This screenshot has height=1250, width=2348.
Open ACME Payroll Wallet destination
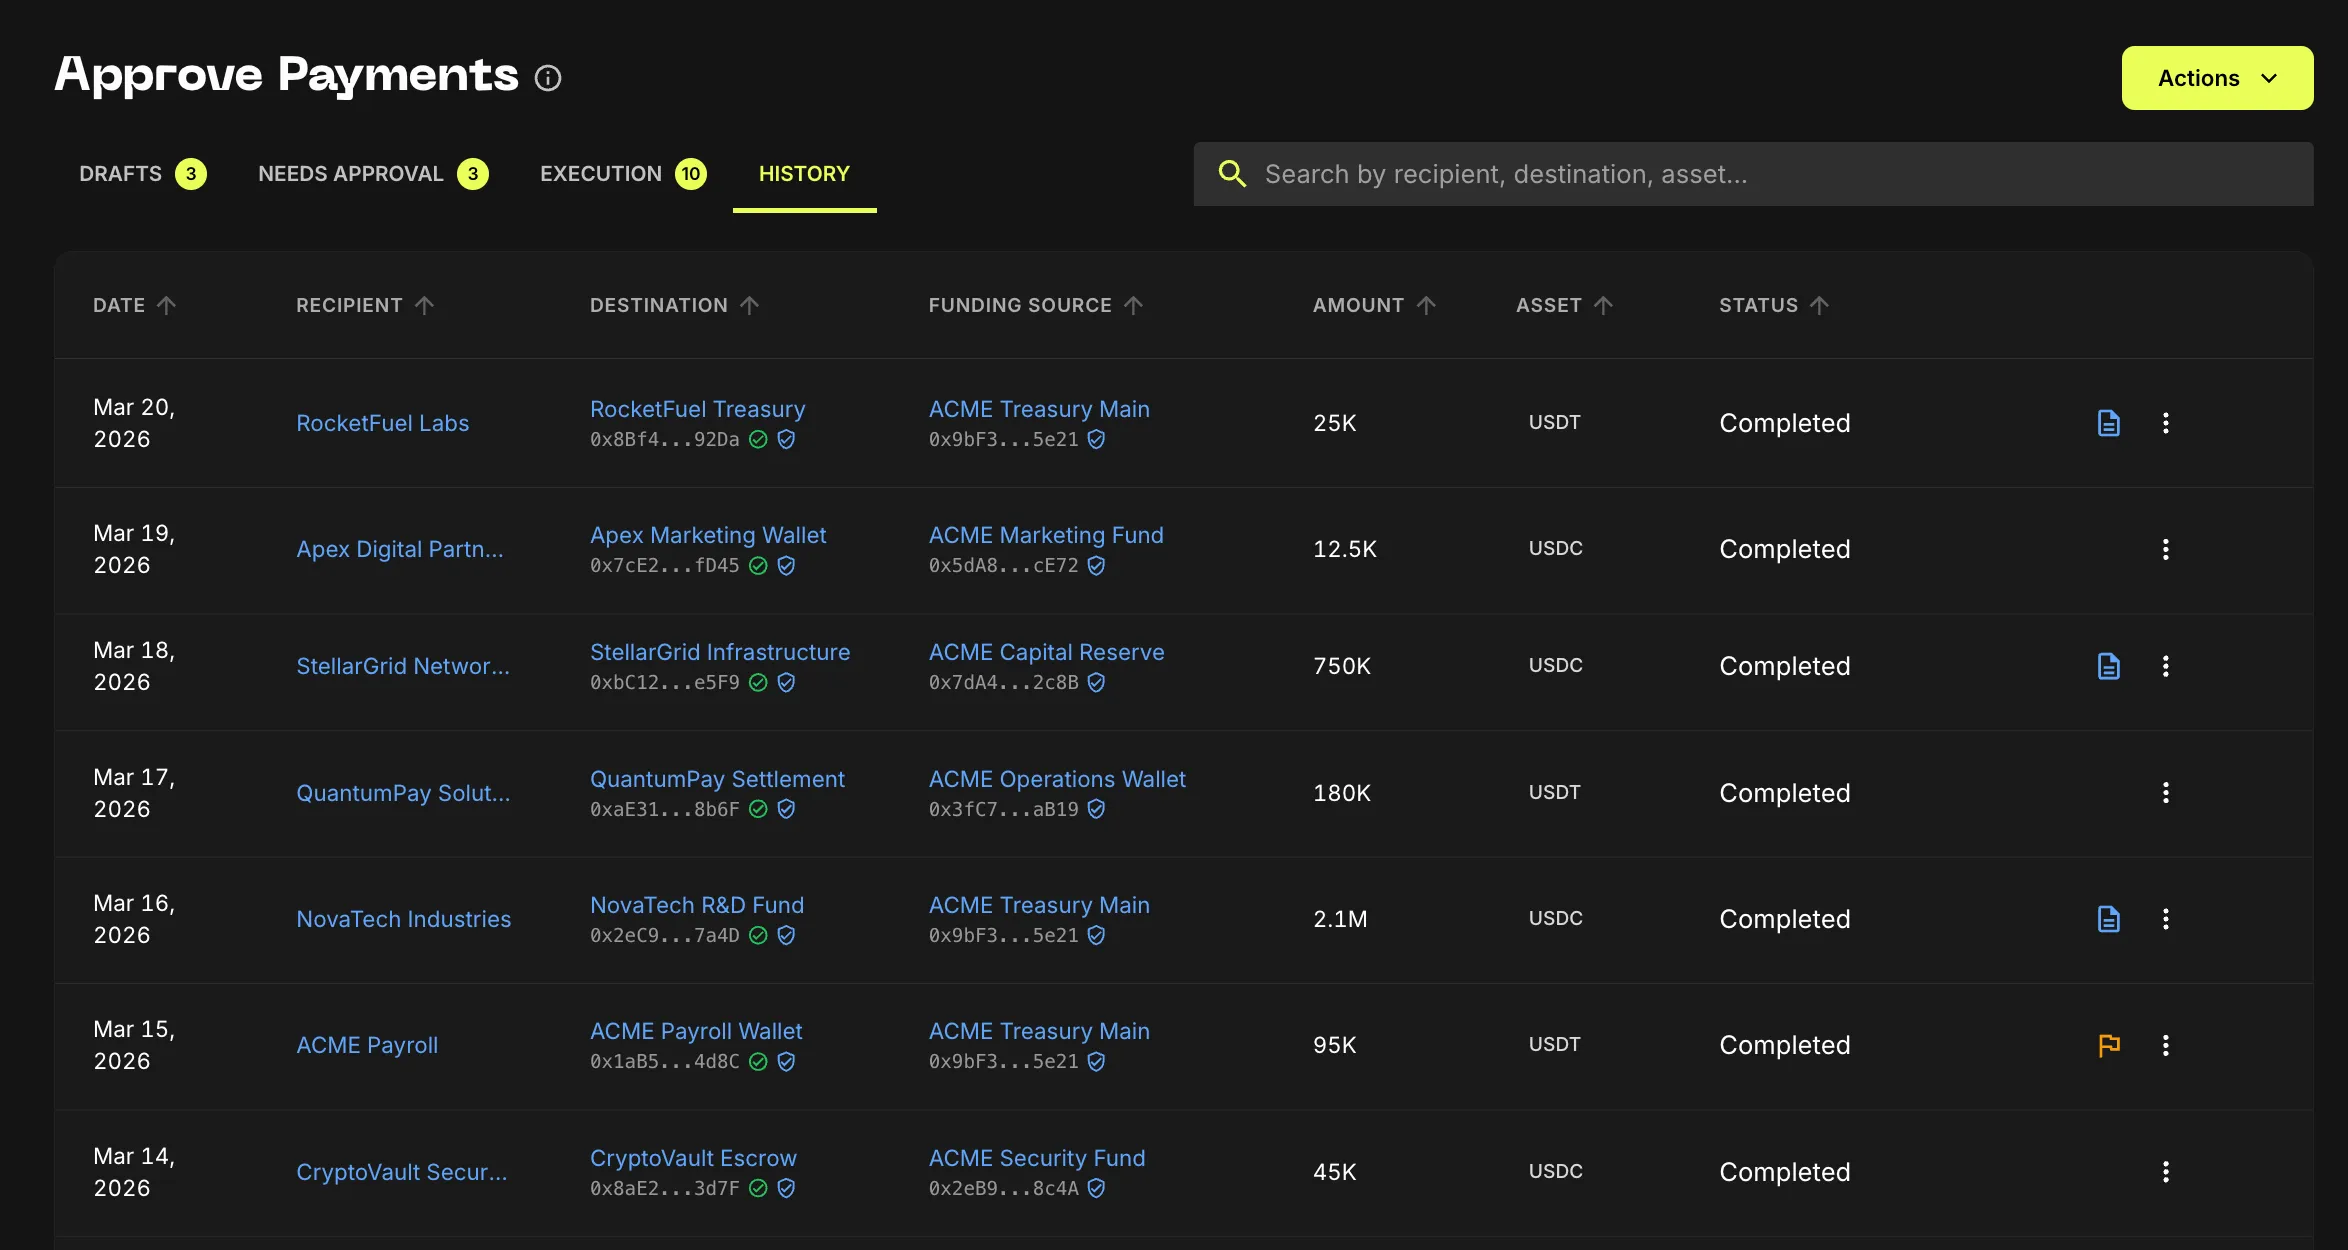click(696, 1031)
